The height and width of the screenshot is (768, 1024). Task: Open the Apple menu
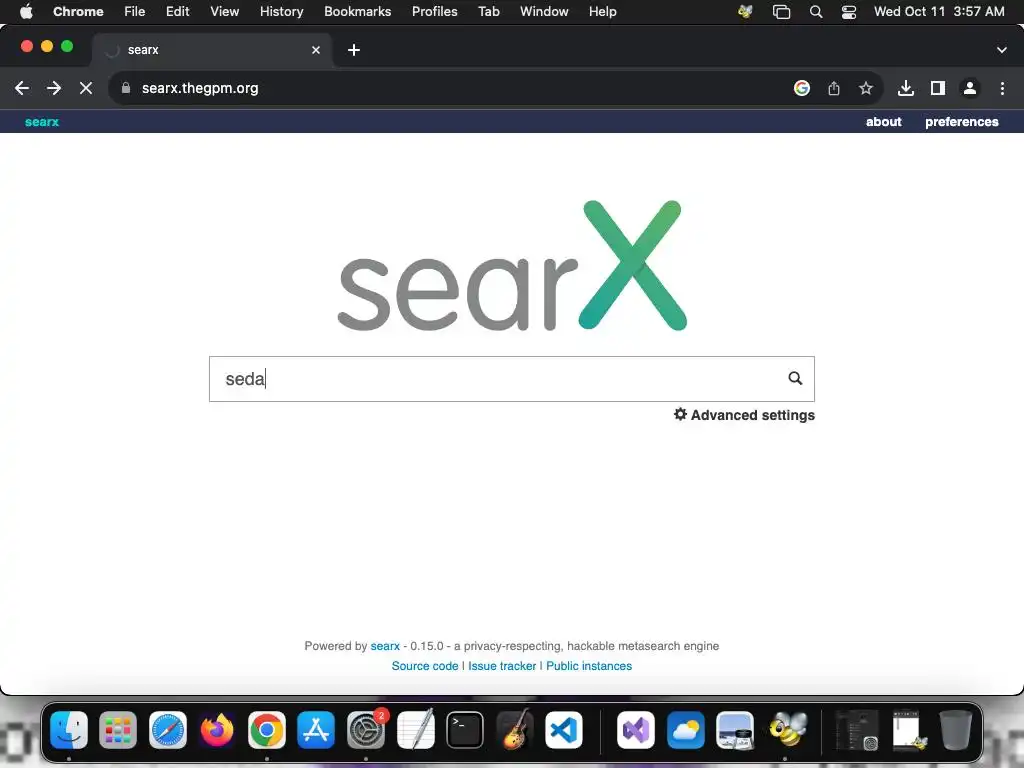click(x=26, y=12)
